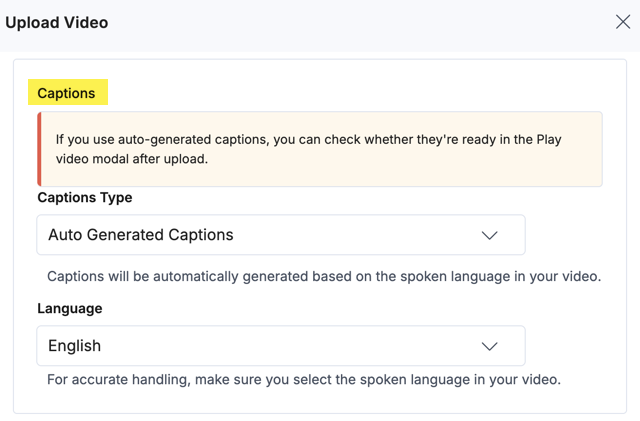
Task: Click the Language field label
Action: pyautogui.click(x=70, y=308)
